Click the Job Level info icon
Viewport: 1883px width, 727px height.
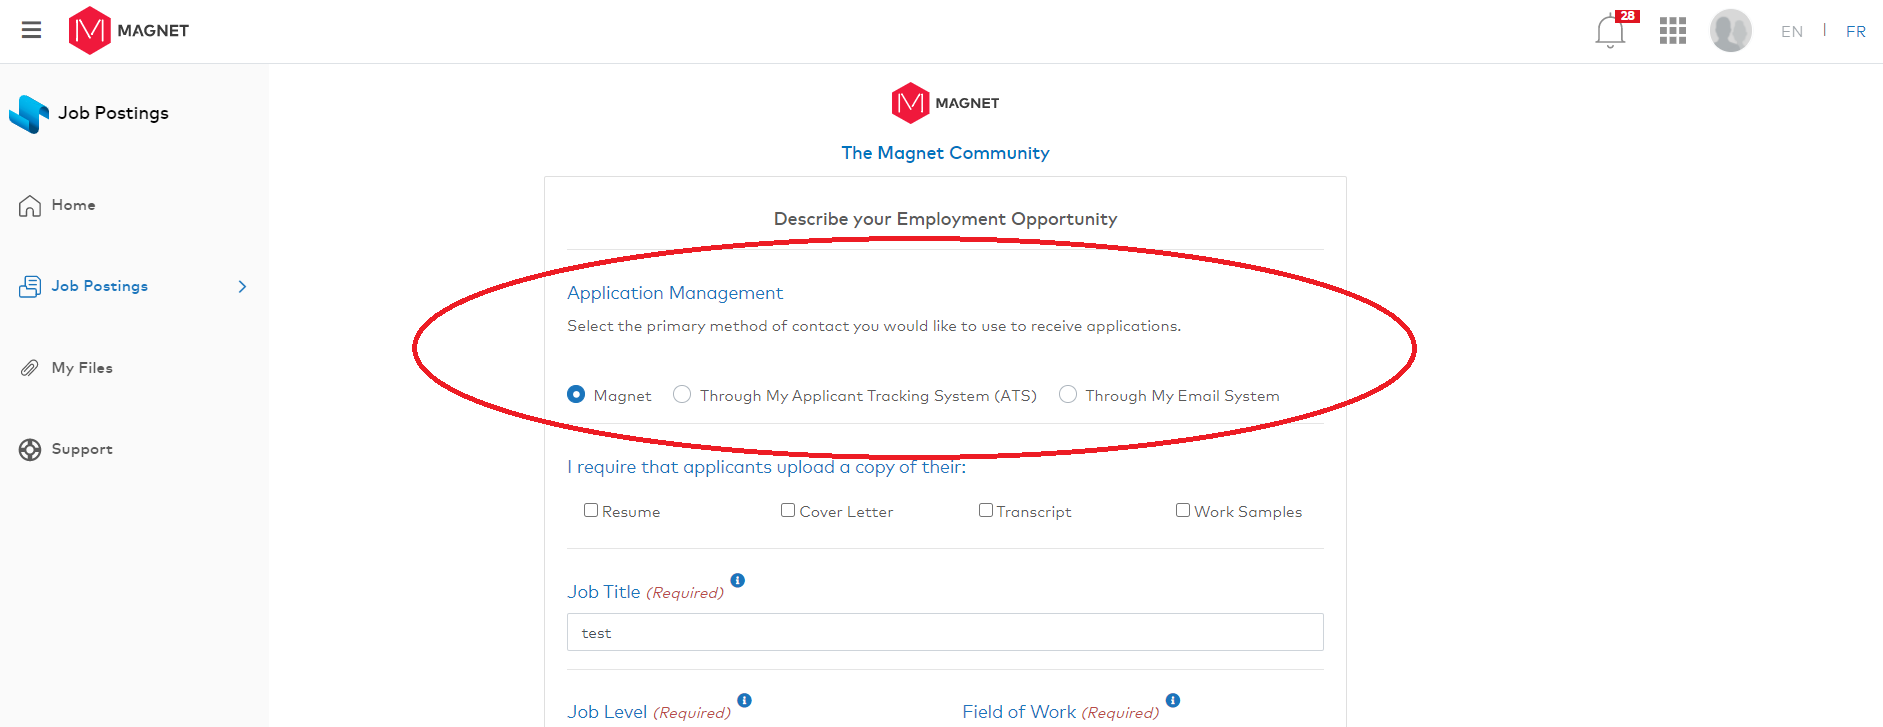(x=744, y=701)
